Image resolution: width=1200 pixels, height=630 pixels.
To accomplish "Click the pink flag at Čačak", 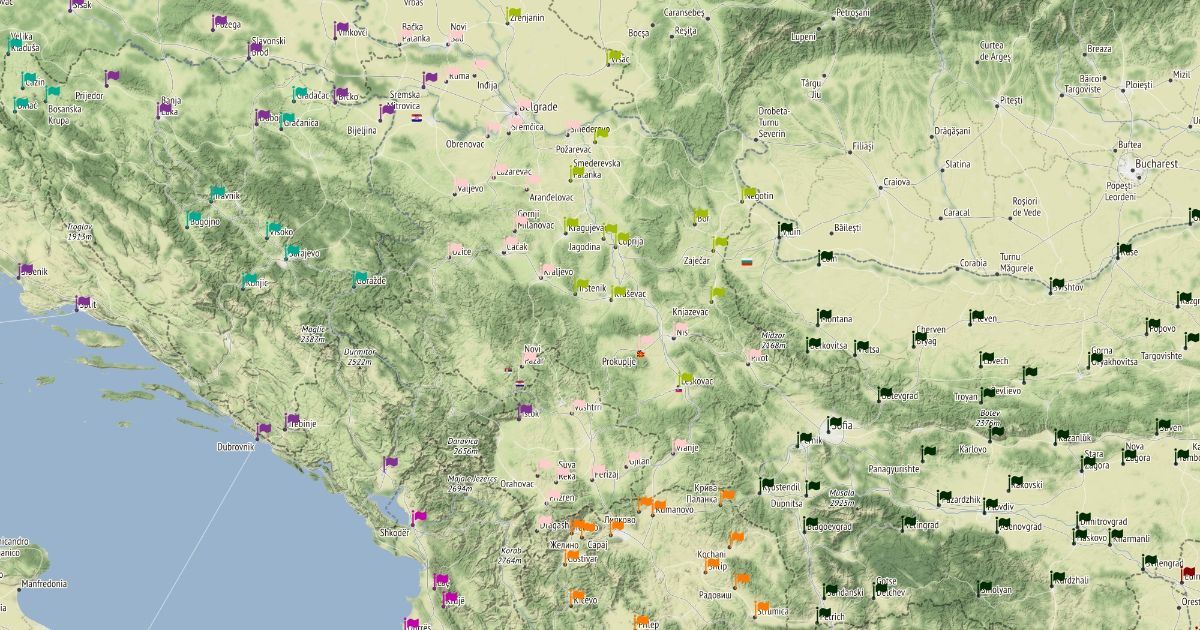I will (513, 244).
